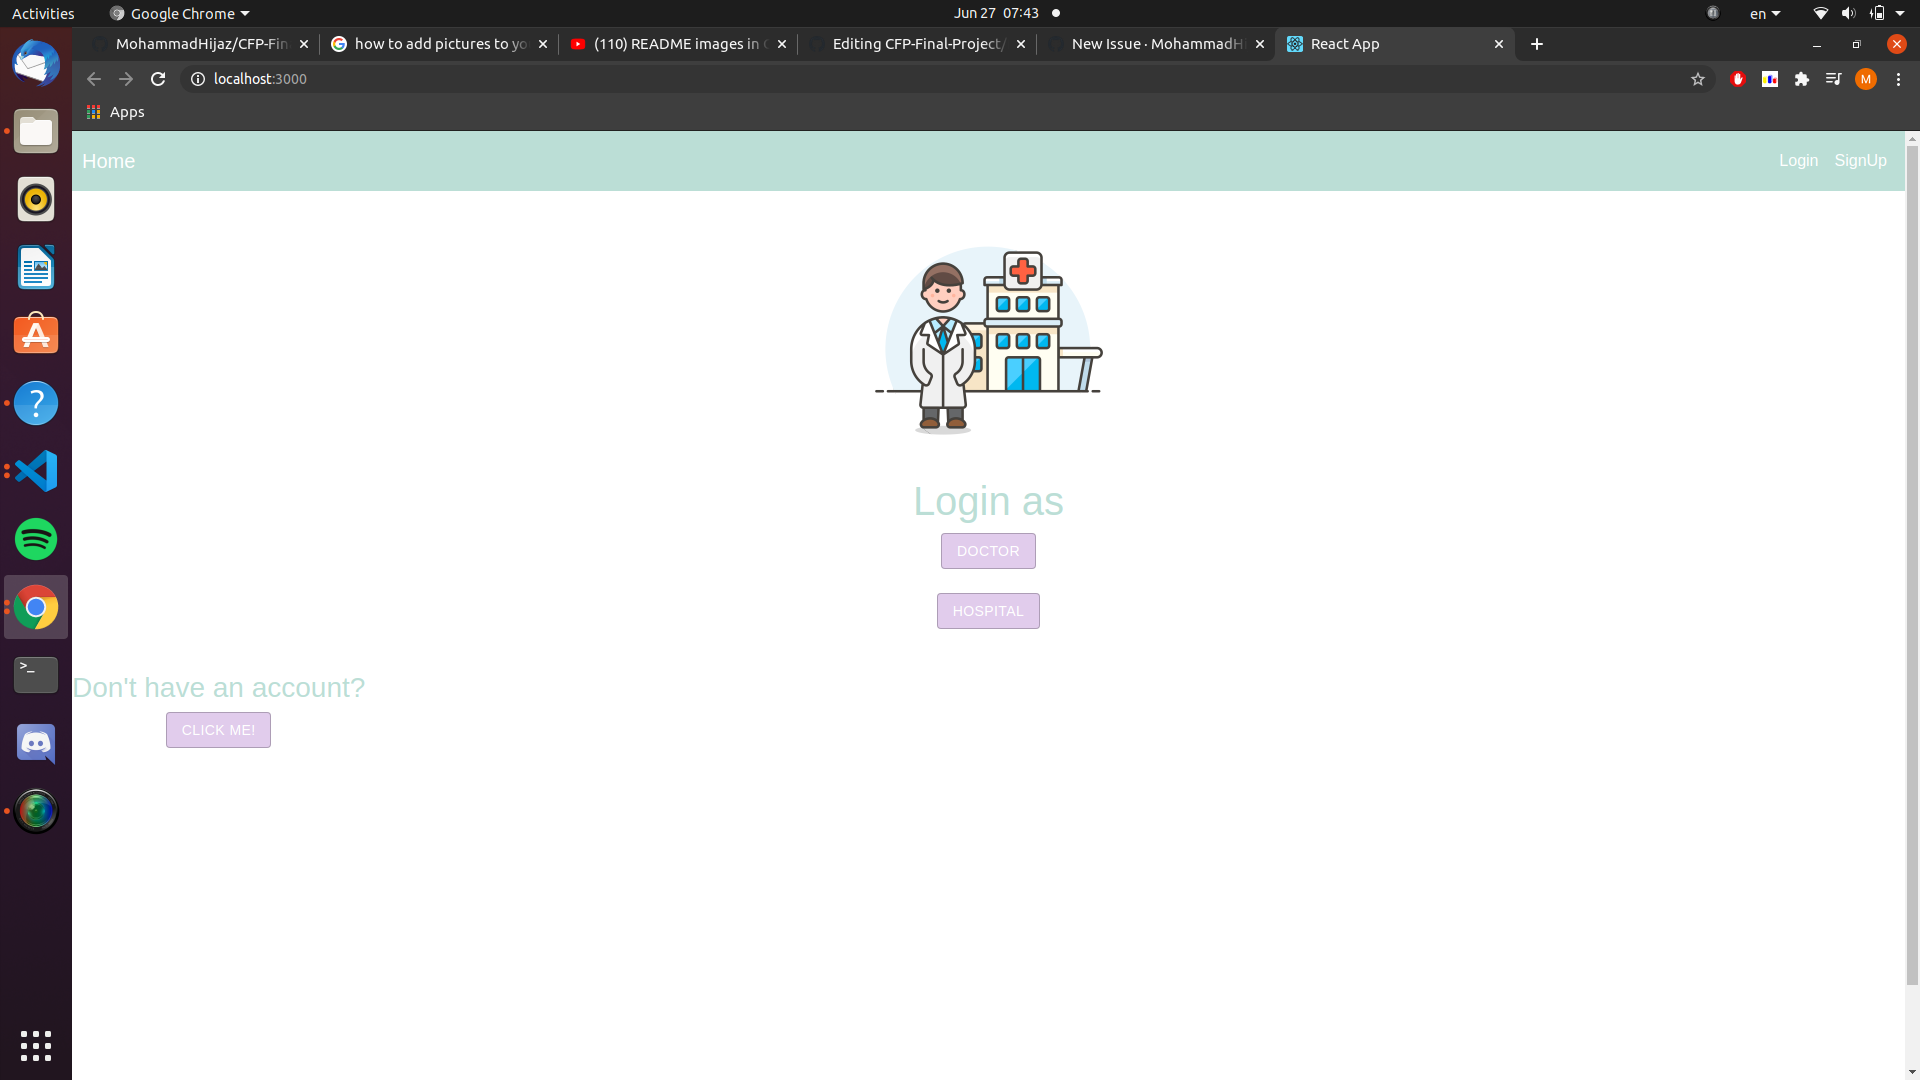Select the DOCTOR login option
This screenshot has width=1920, height=1080.
coord(987,551)
